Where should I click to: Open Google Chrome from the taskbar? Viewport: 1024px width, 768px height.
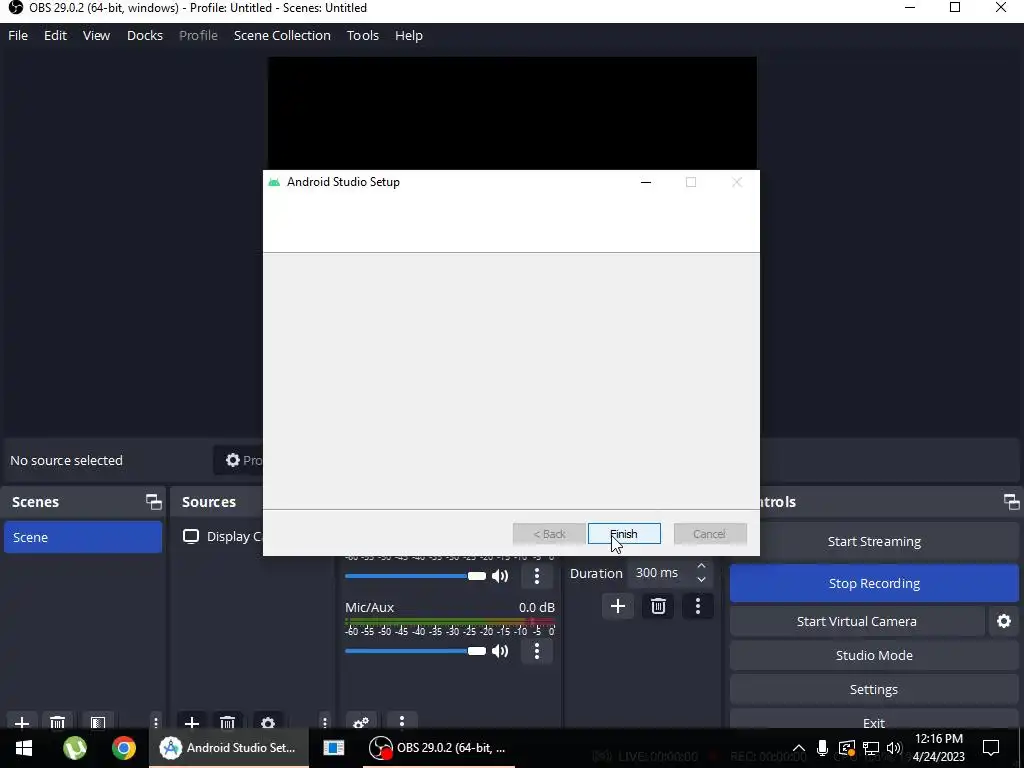(123, 748)
